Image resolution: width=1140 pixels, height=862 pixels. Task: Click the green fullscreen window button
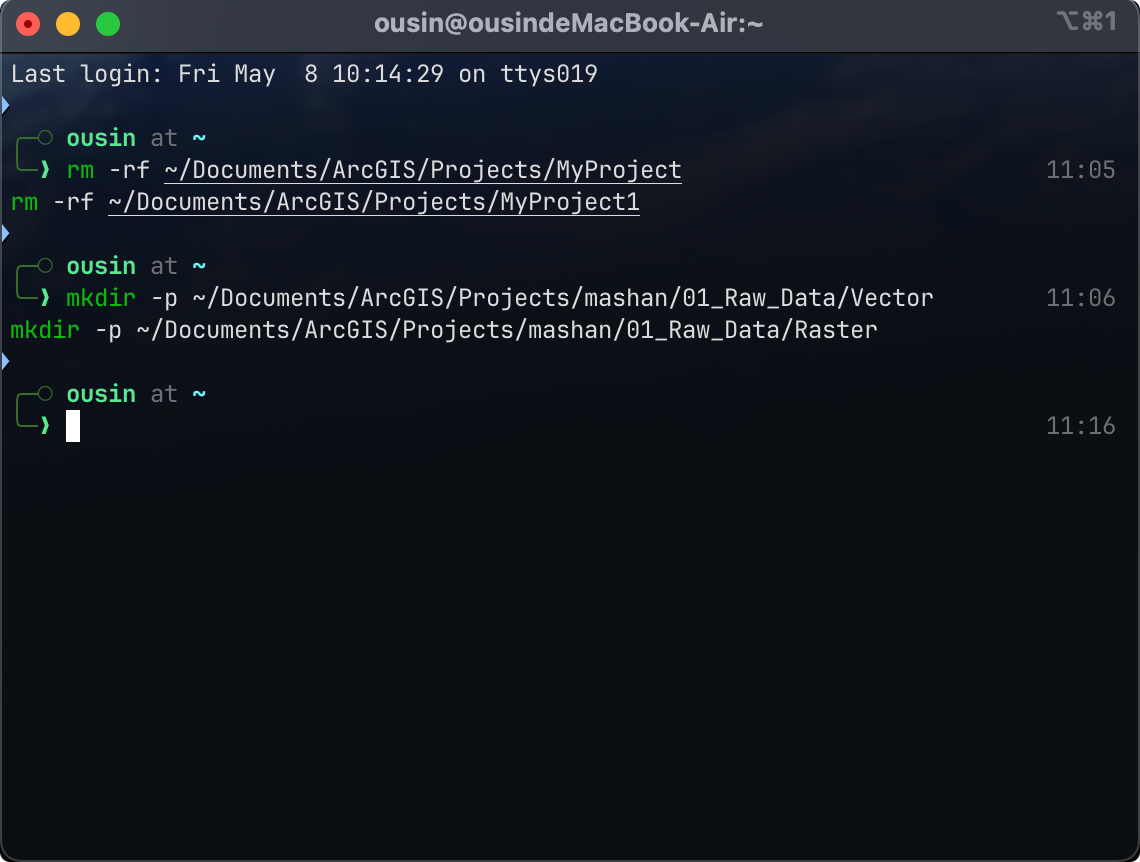[x=108, y=24]
